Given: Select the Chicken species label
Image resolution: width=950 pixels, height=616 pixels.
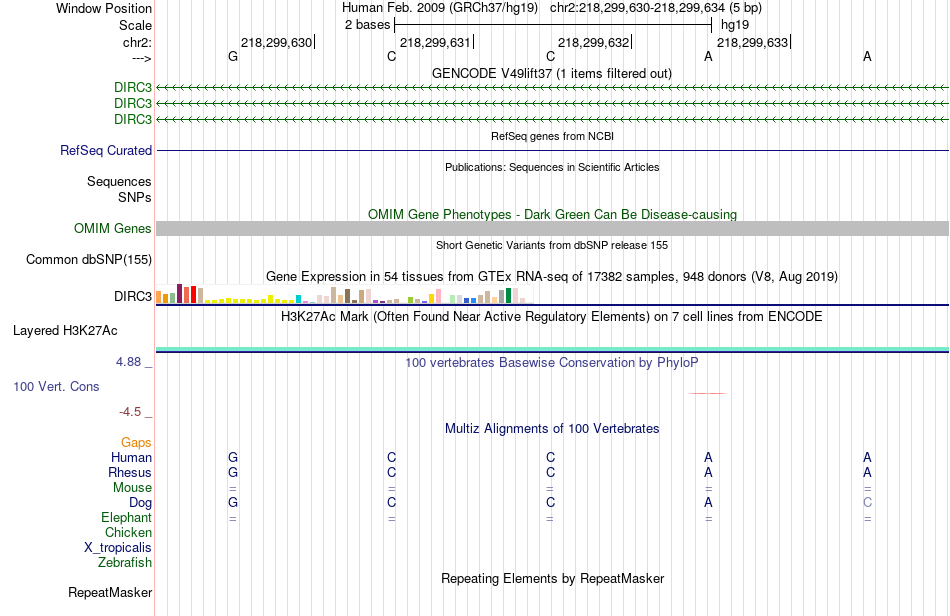Looking at the screenshot, I should coord(128,532).
